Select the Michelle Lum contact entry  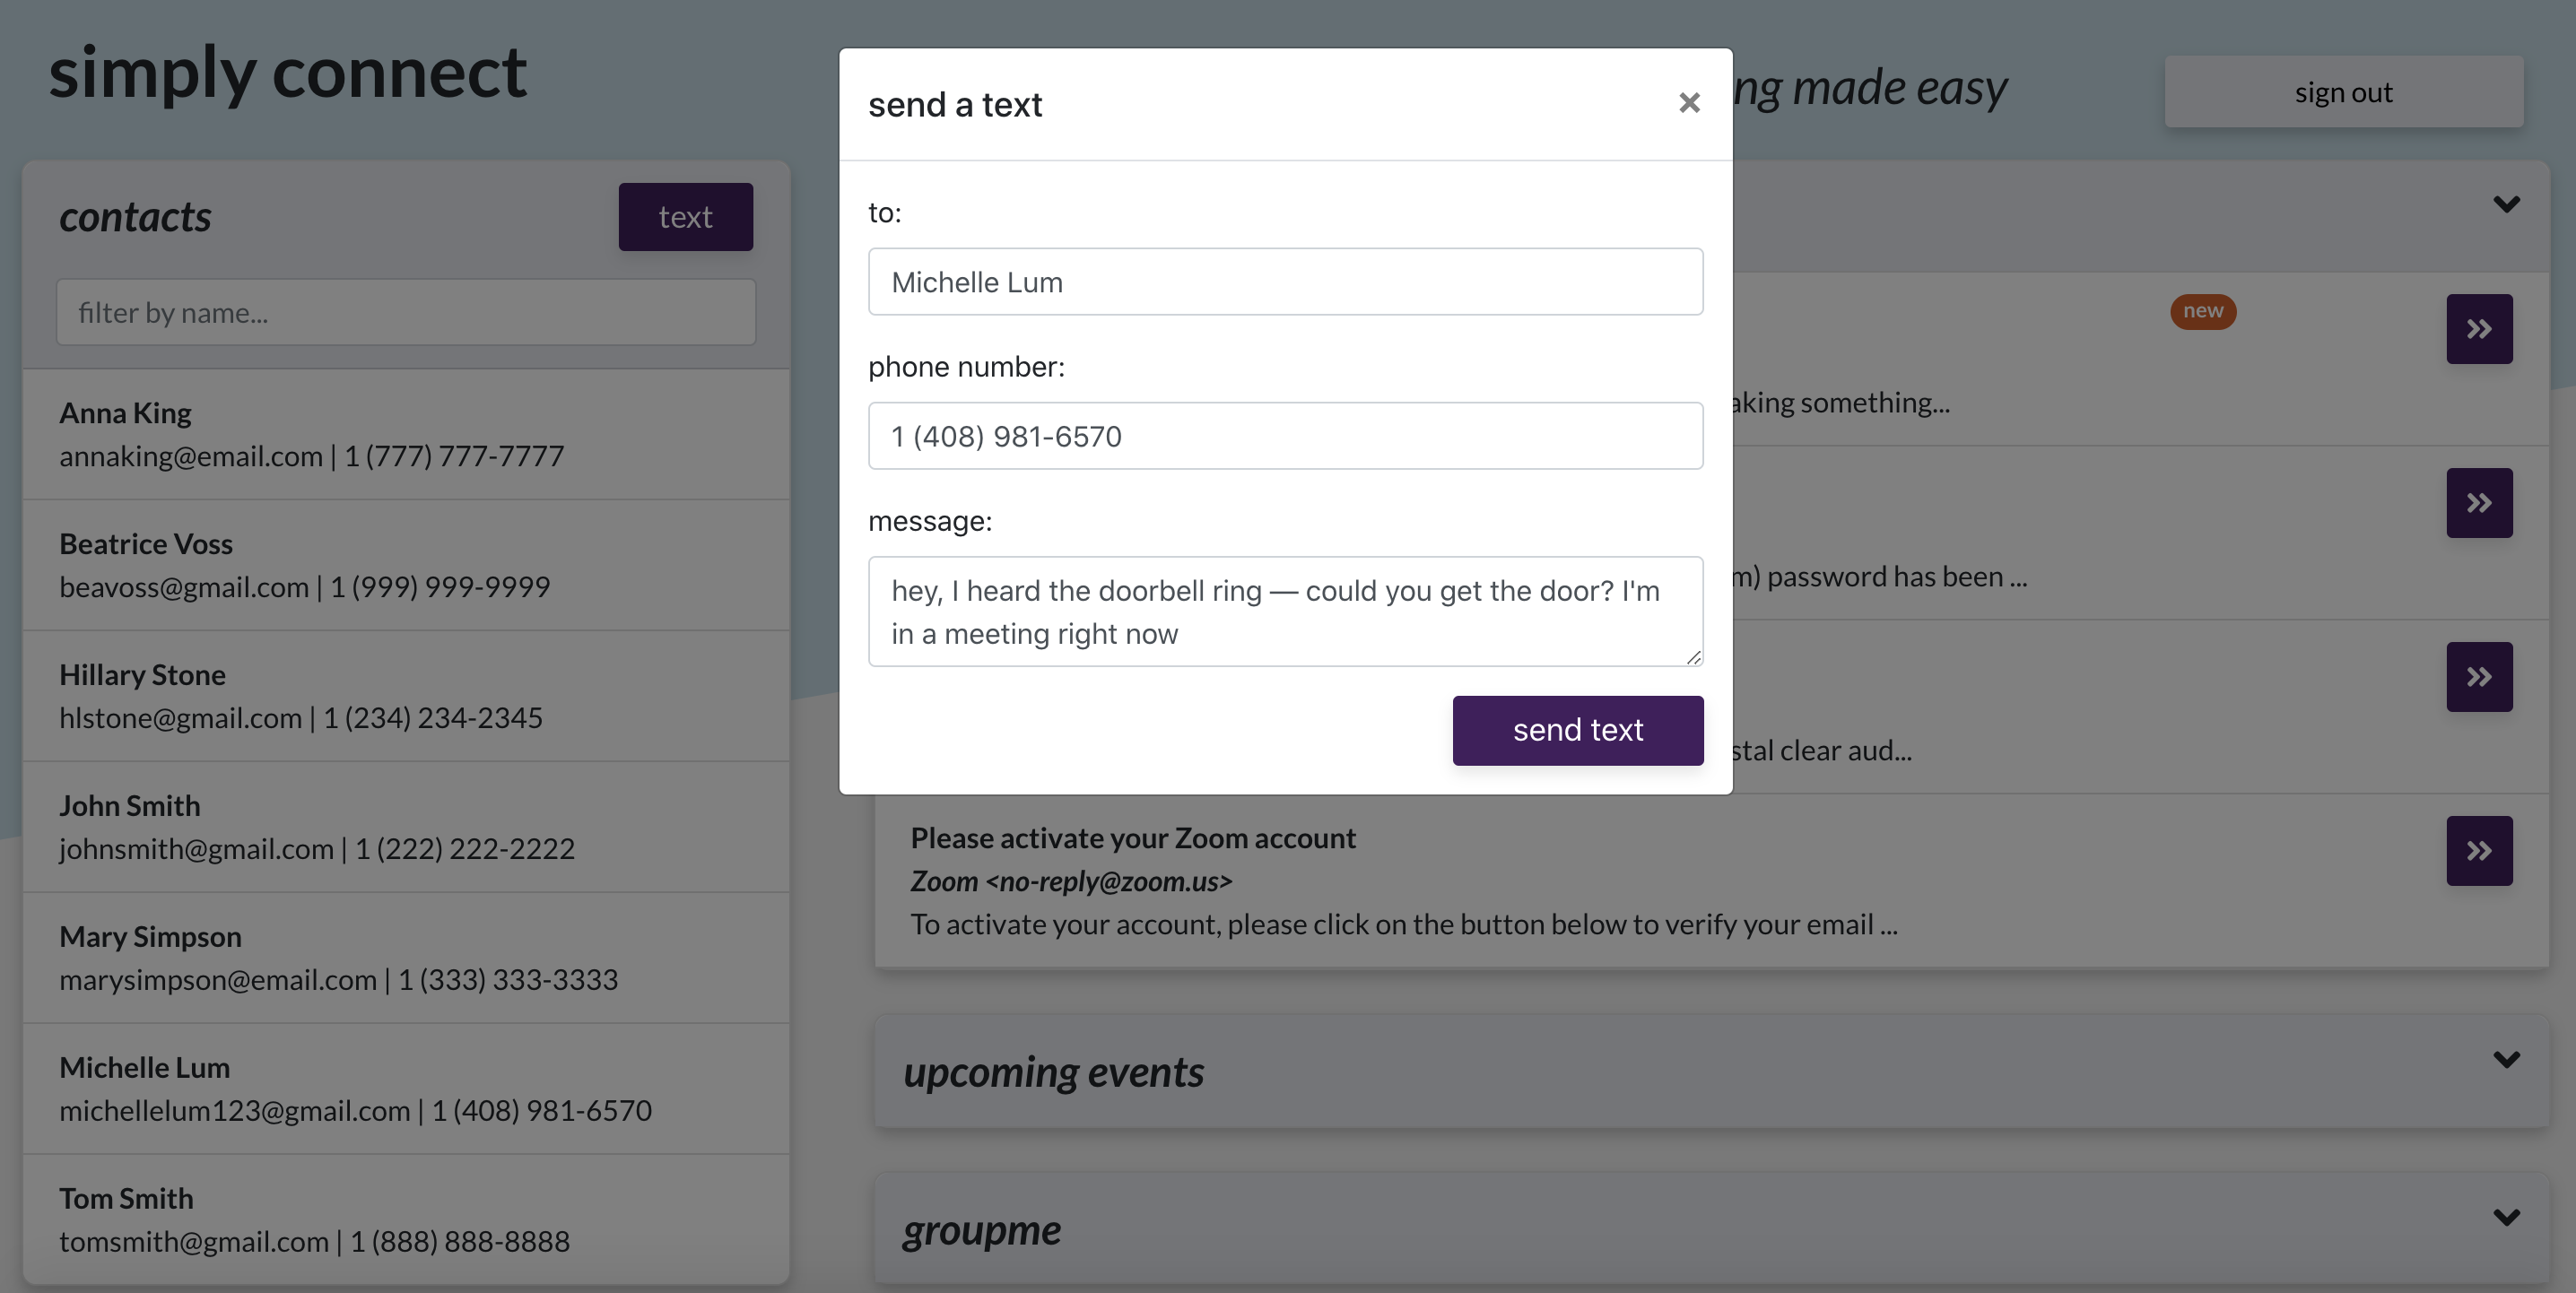click(405, 1088)
